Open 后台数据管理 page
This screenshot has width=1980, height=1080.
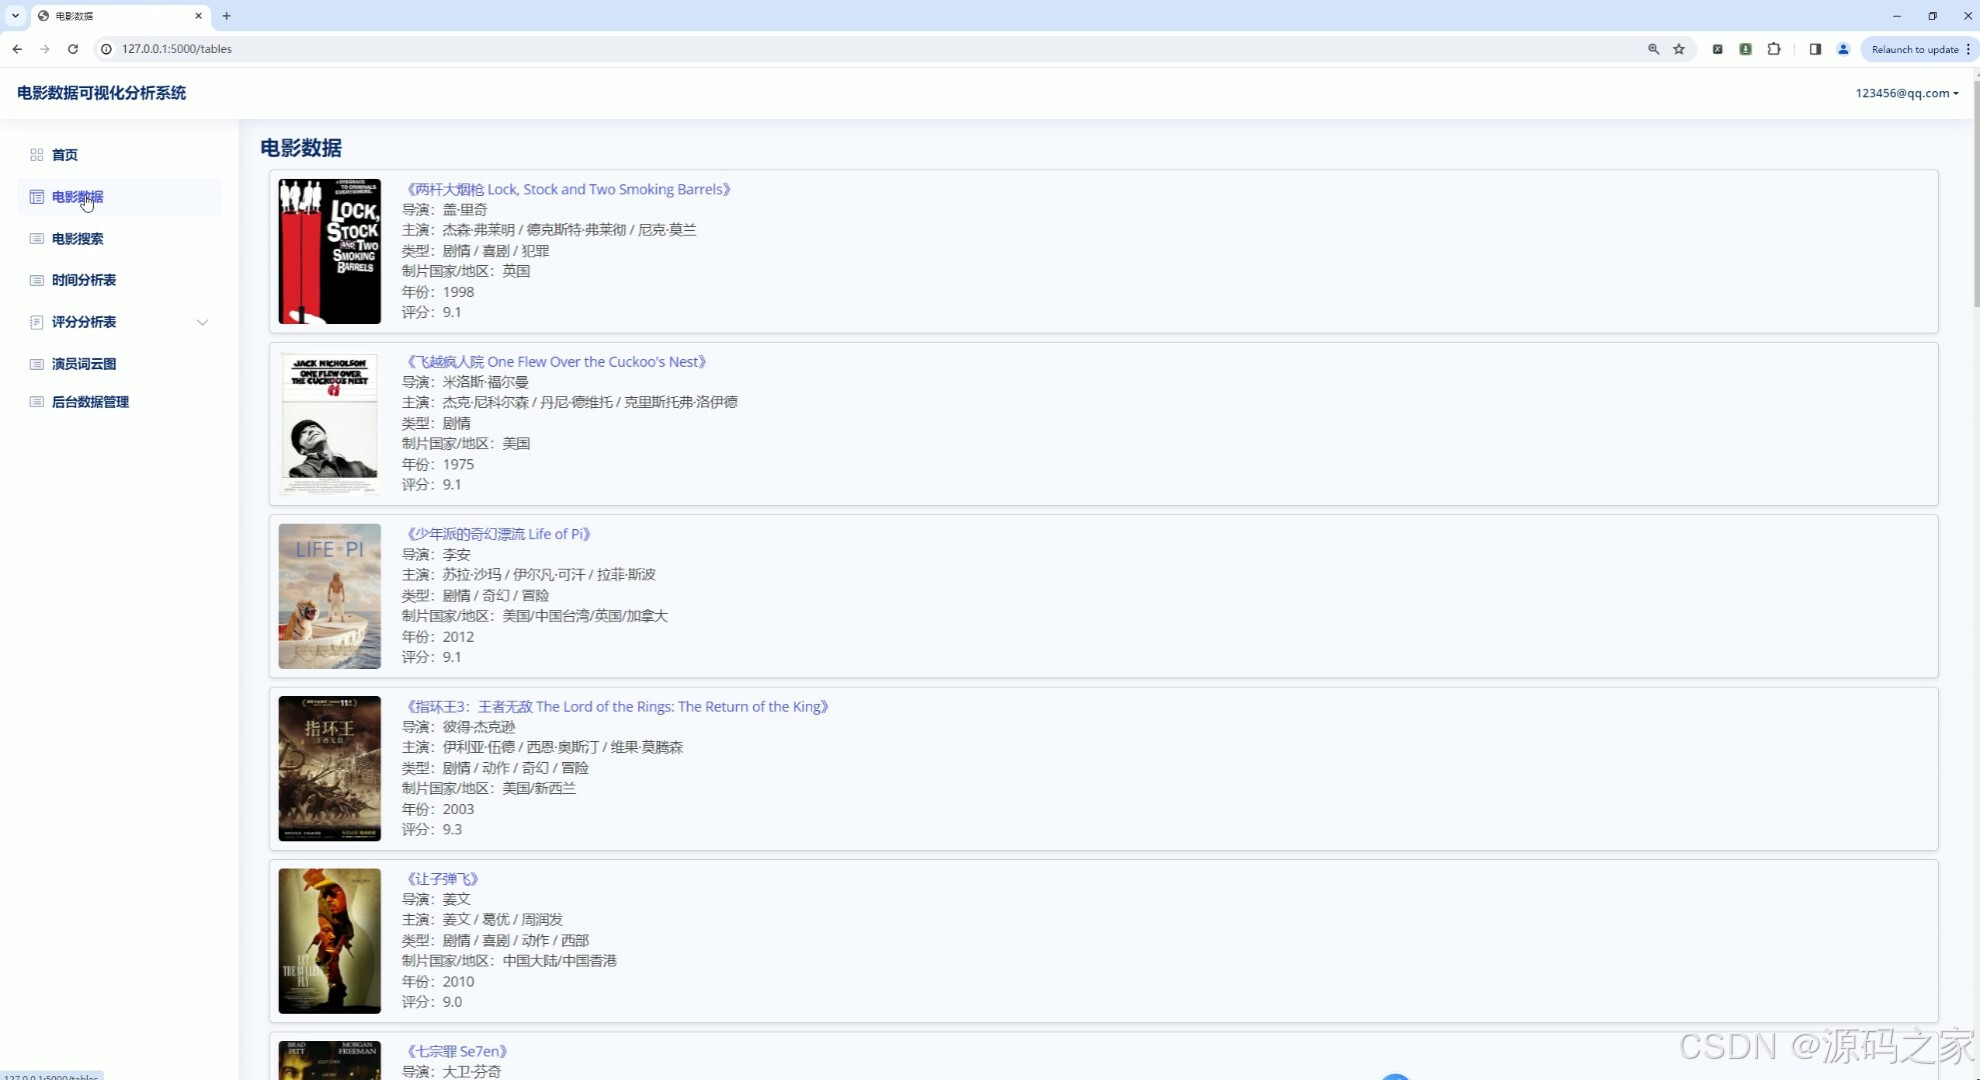point(90,402)
